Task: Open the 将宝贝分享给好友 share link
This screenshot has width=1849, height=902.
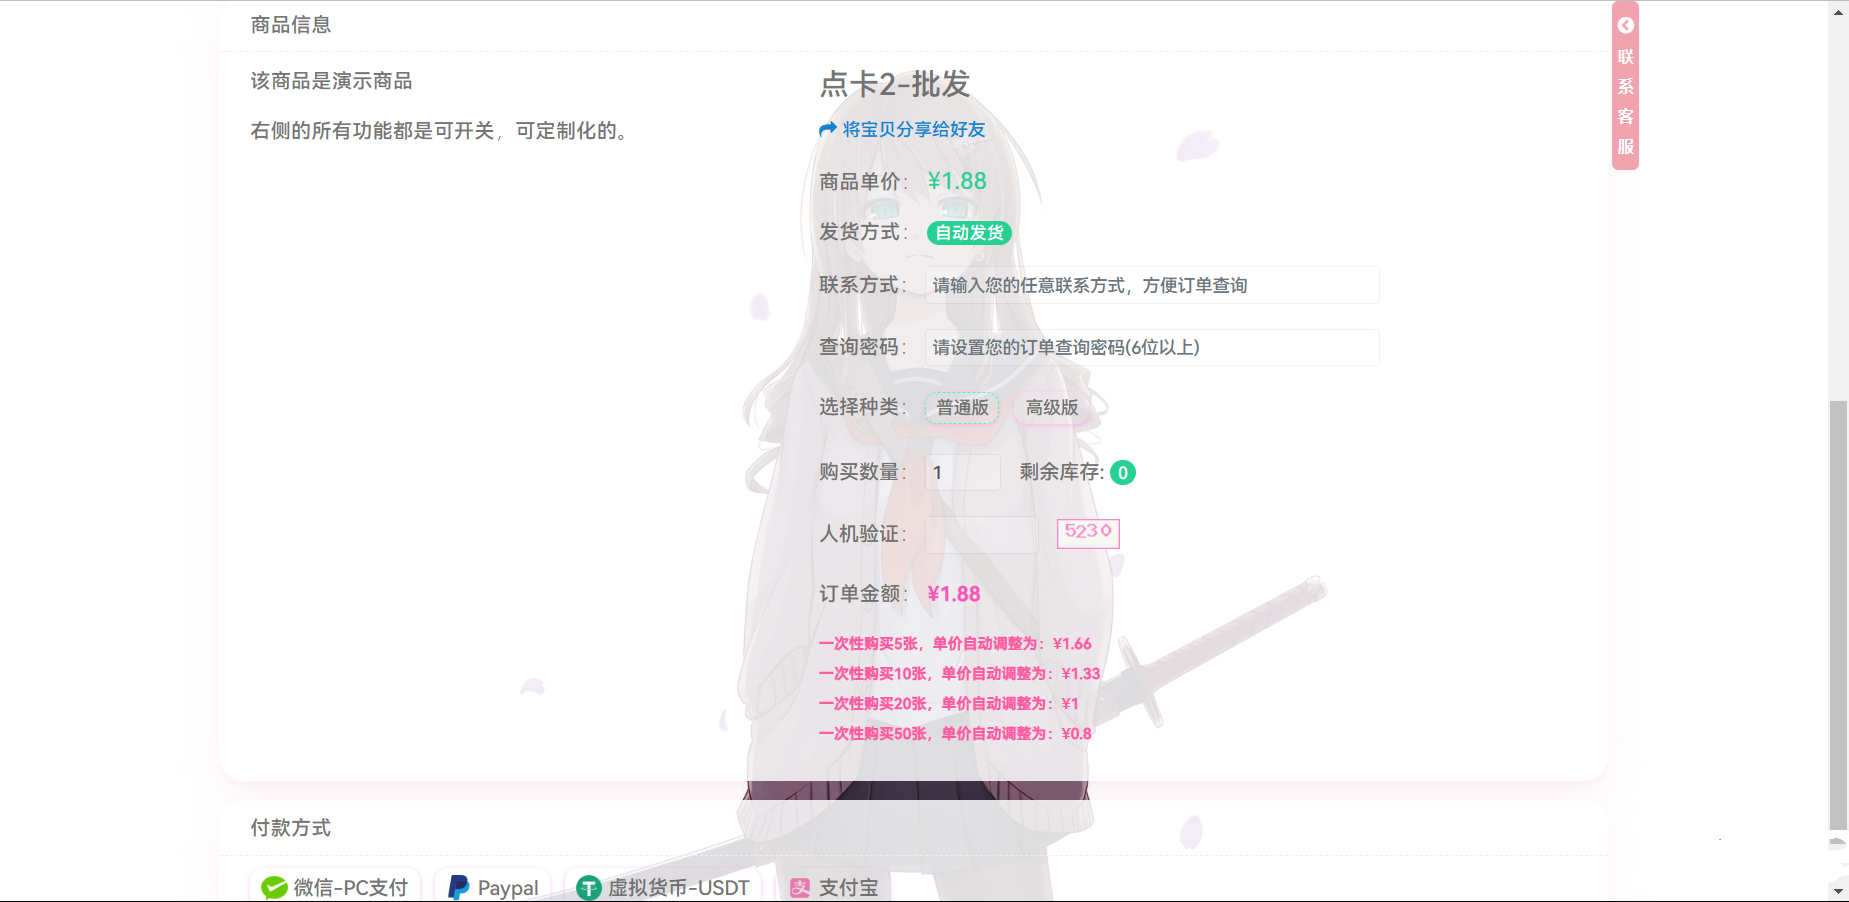Action: coord(913,129)
